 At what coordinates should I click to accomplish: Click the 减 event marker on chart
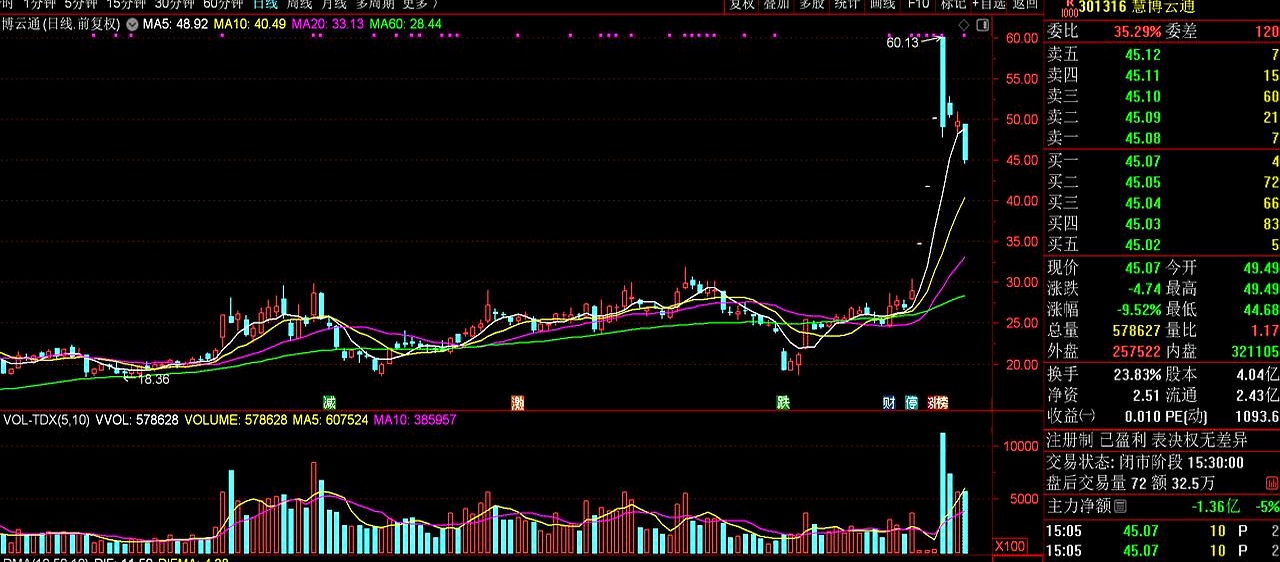[x=329, y=402]
